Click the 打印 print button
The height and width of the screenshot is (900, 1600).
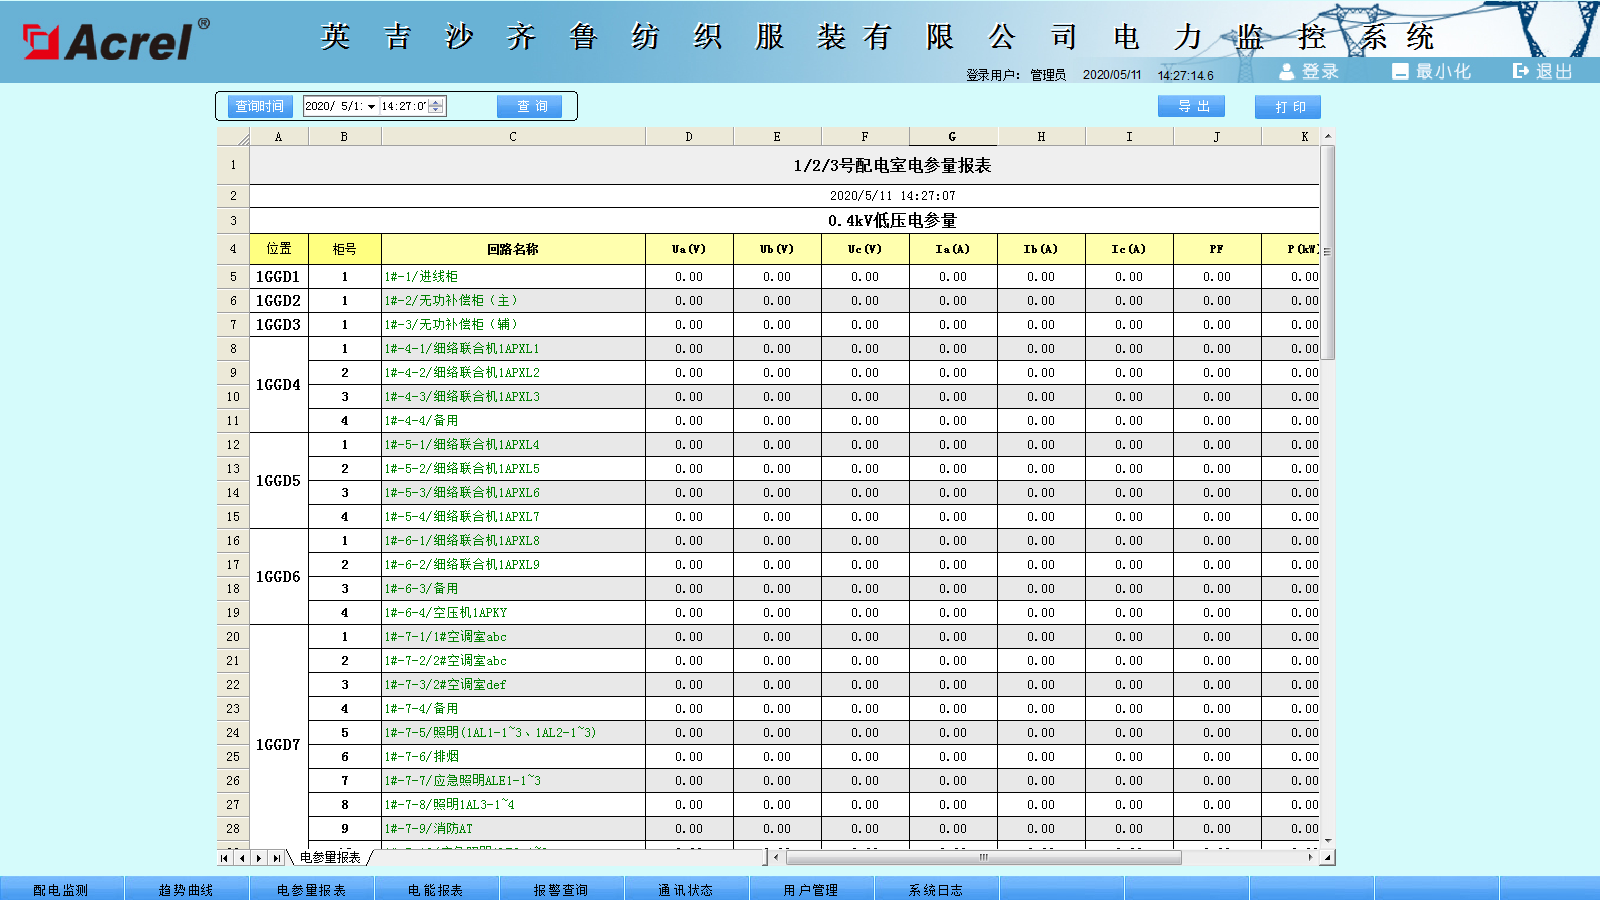(x=1288, y=107)
